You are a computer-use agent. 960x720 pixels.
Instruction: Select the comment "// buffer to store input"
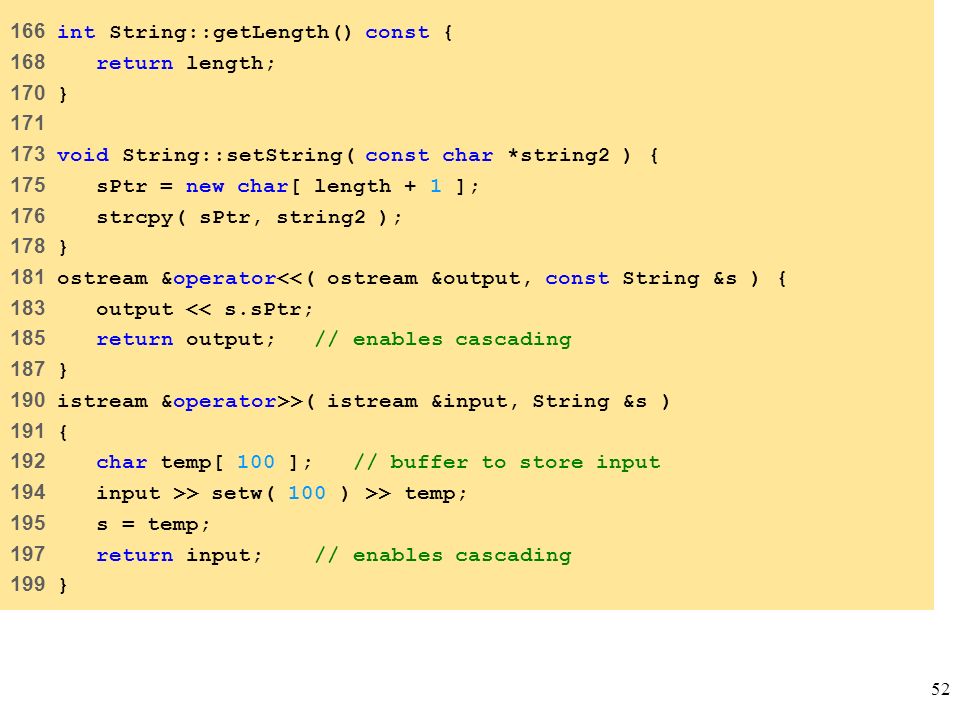[x=507, y=462]
